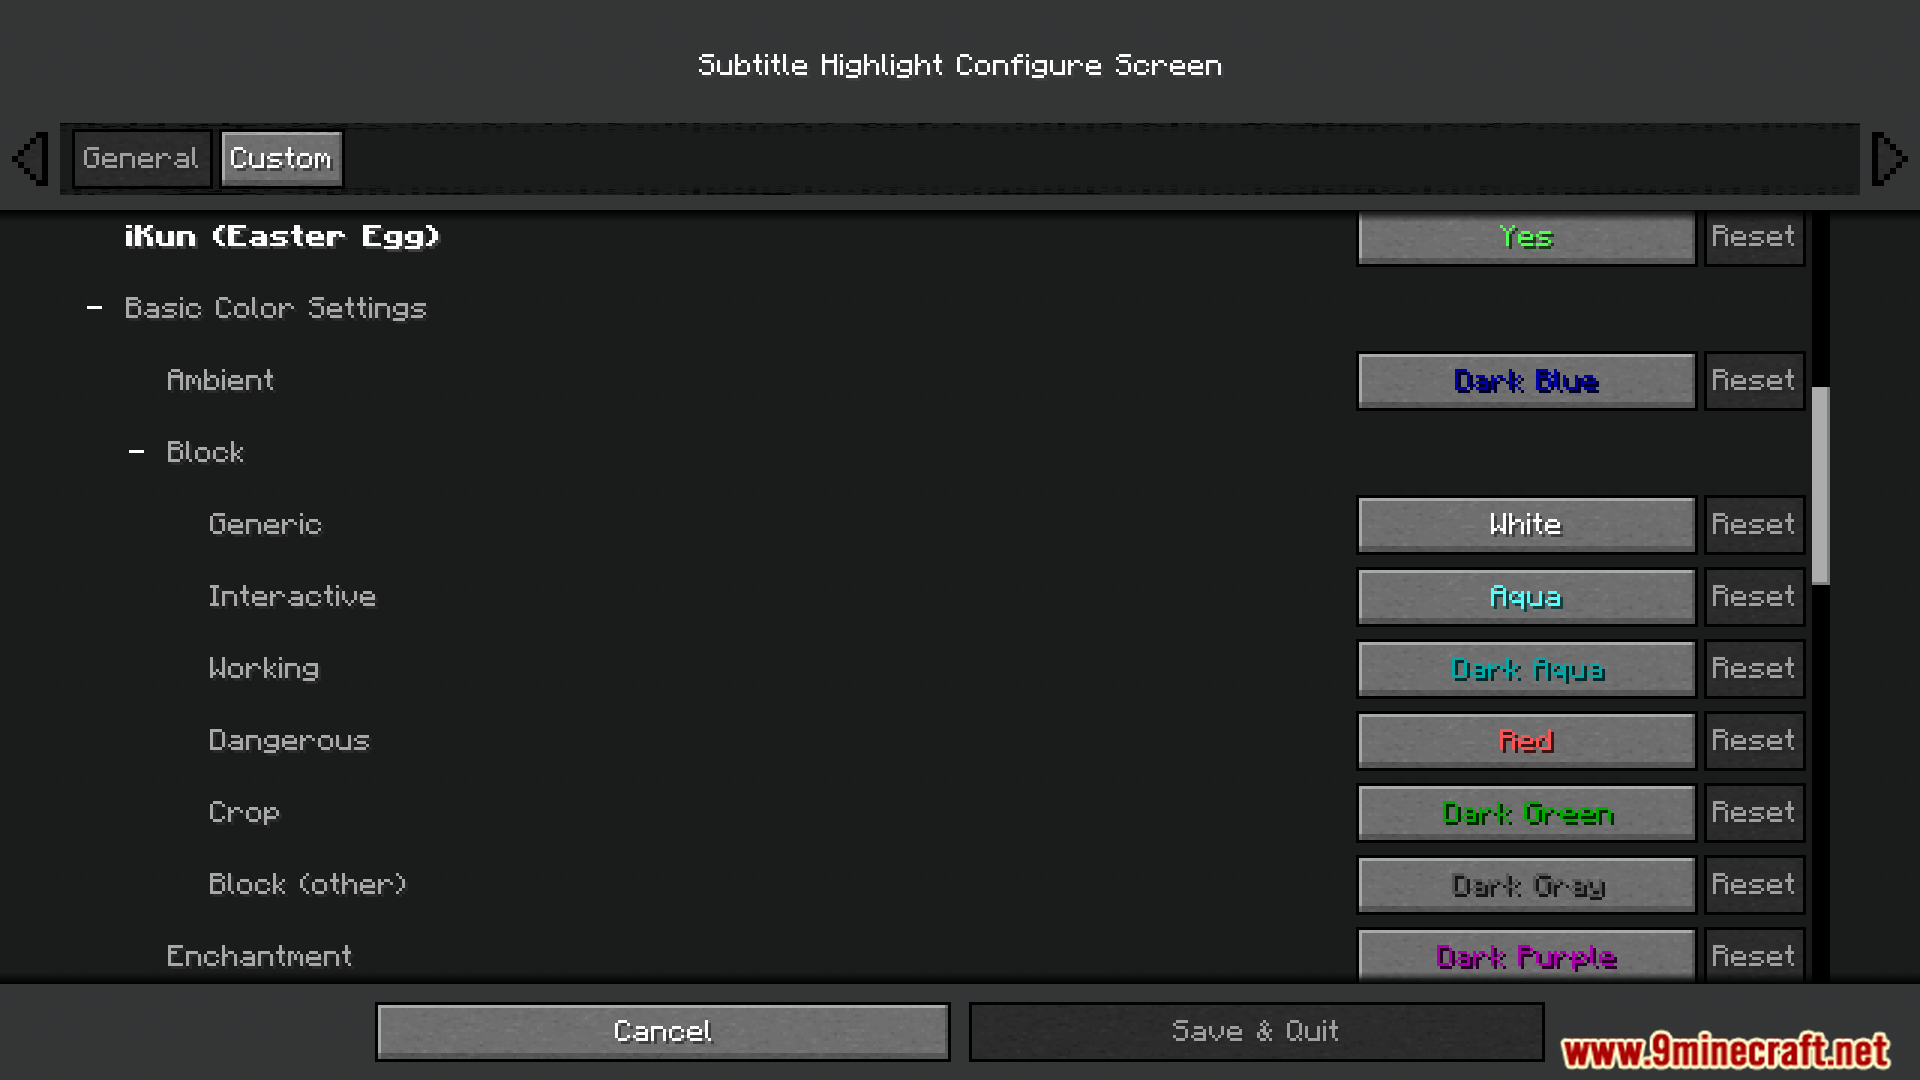This screenshot has width=1920, height=1080.
Task: Reset the iKun Easter Egg setting
Action: (x=1753, y=237)
